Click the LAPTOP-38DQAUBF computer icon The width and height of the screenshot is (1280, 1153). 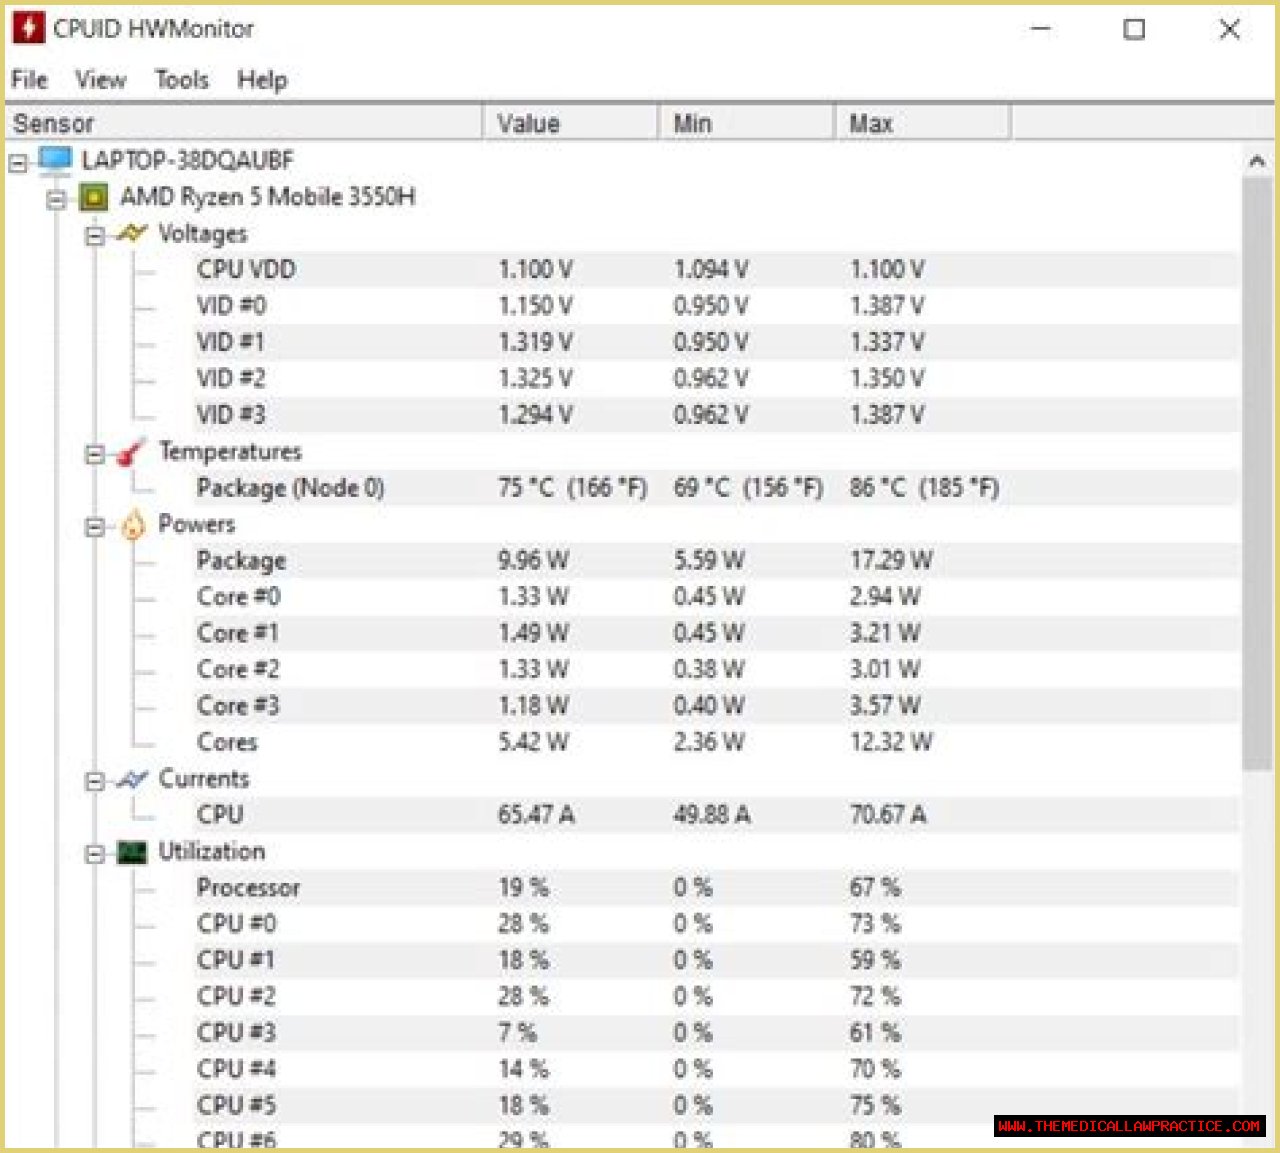[55, 160]
